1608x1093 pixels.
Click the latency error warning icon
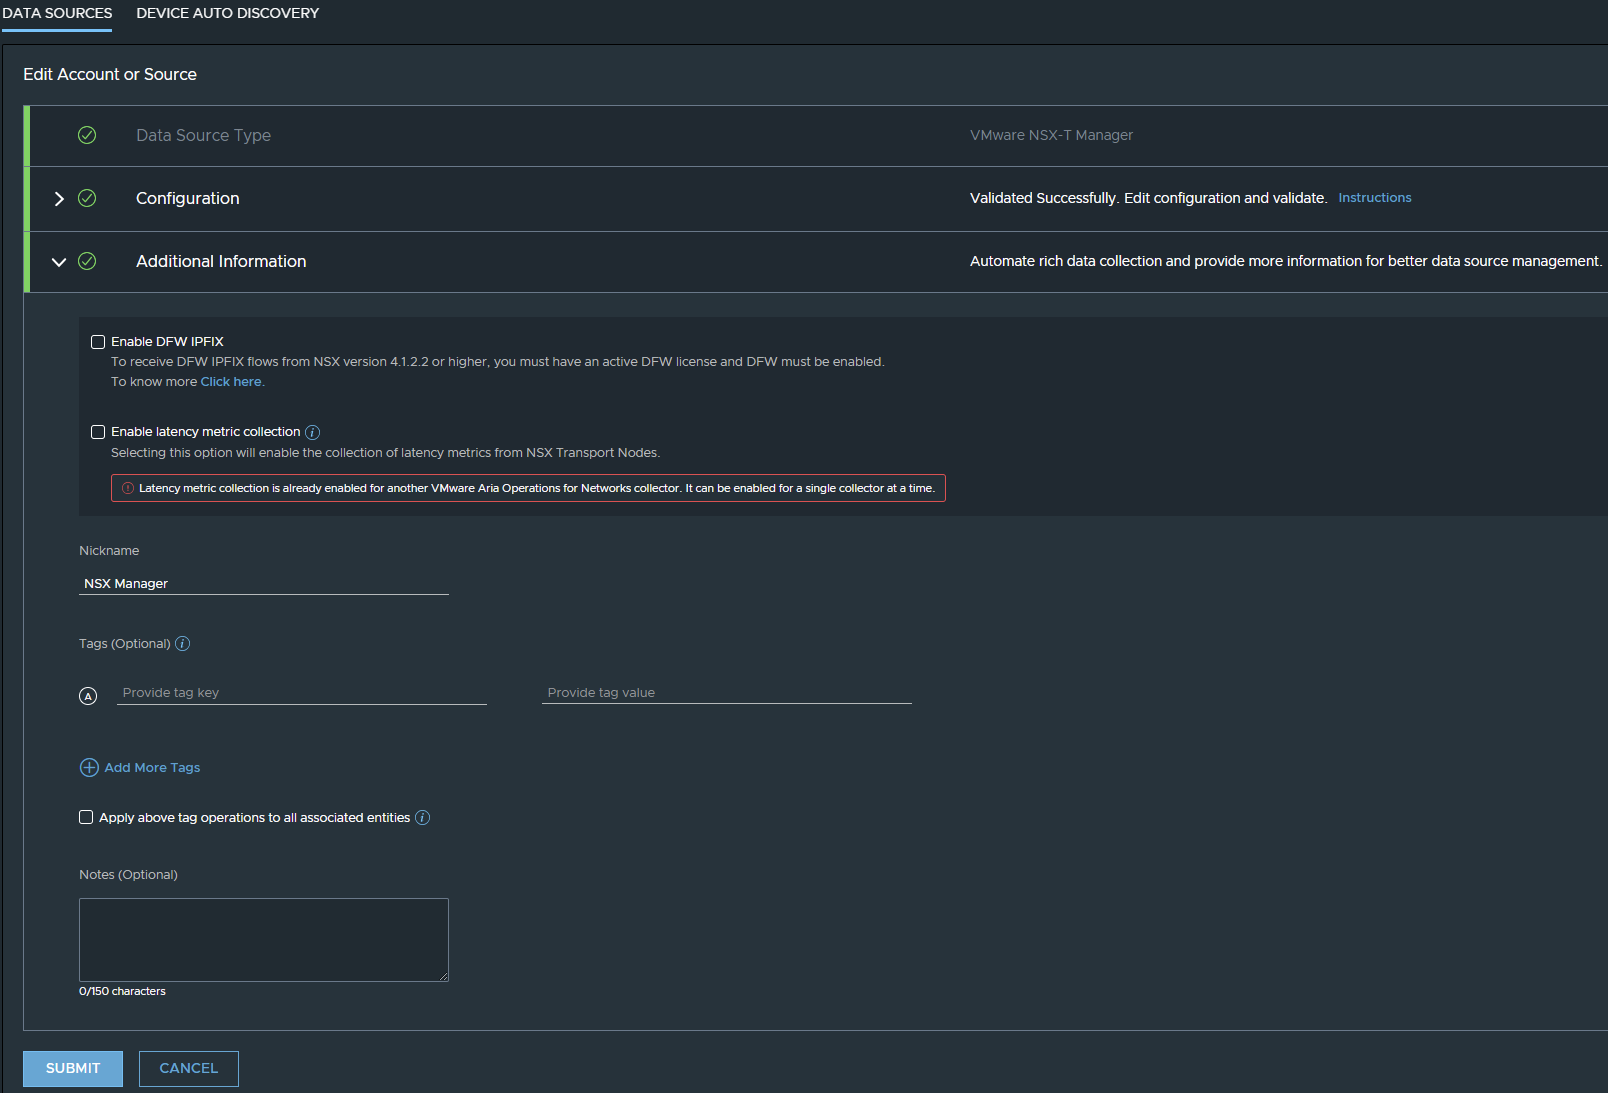point(128,488)
